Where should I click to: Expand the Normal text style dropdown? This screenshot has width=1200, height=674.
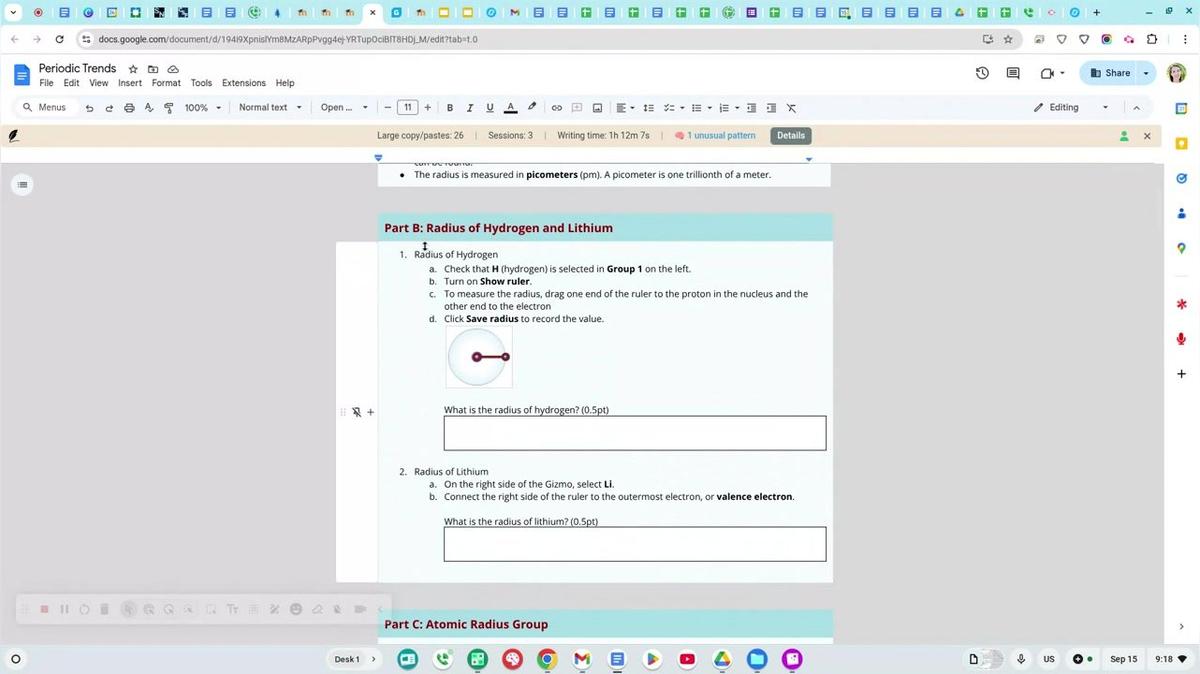coord(269,108)
